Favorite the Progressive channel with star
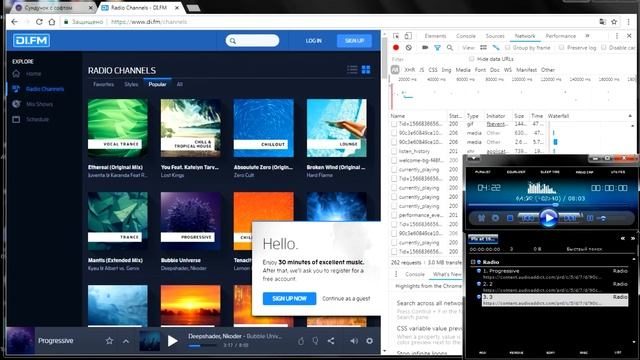 tap(109, 341)
